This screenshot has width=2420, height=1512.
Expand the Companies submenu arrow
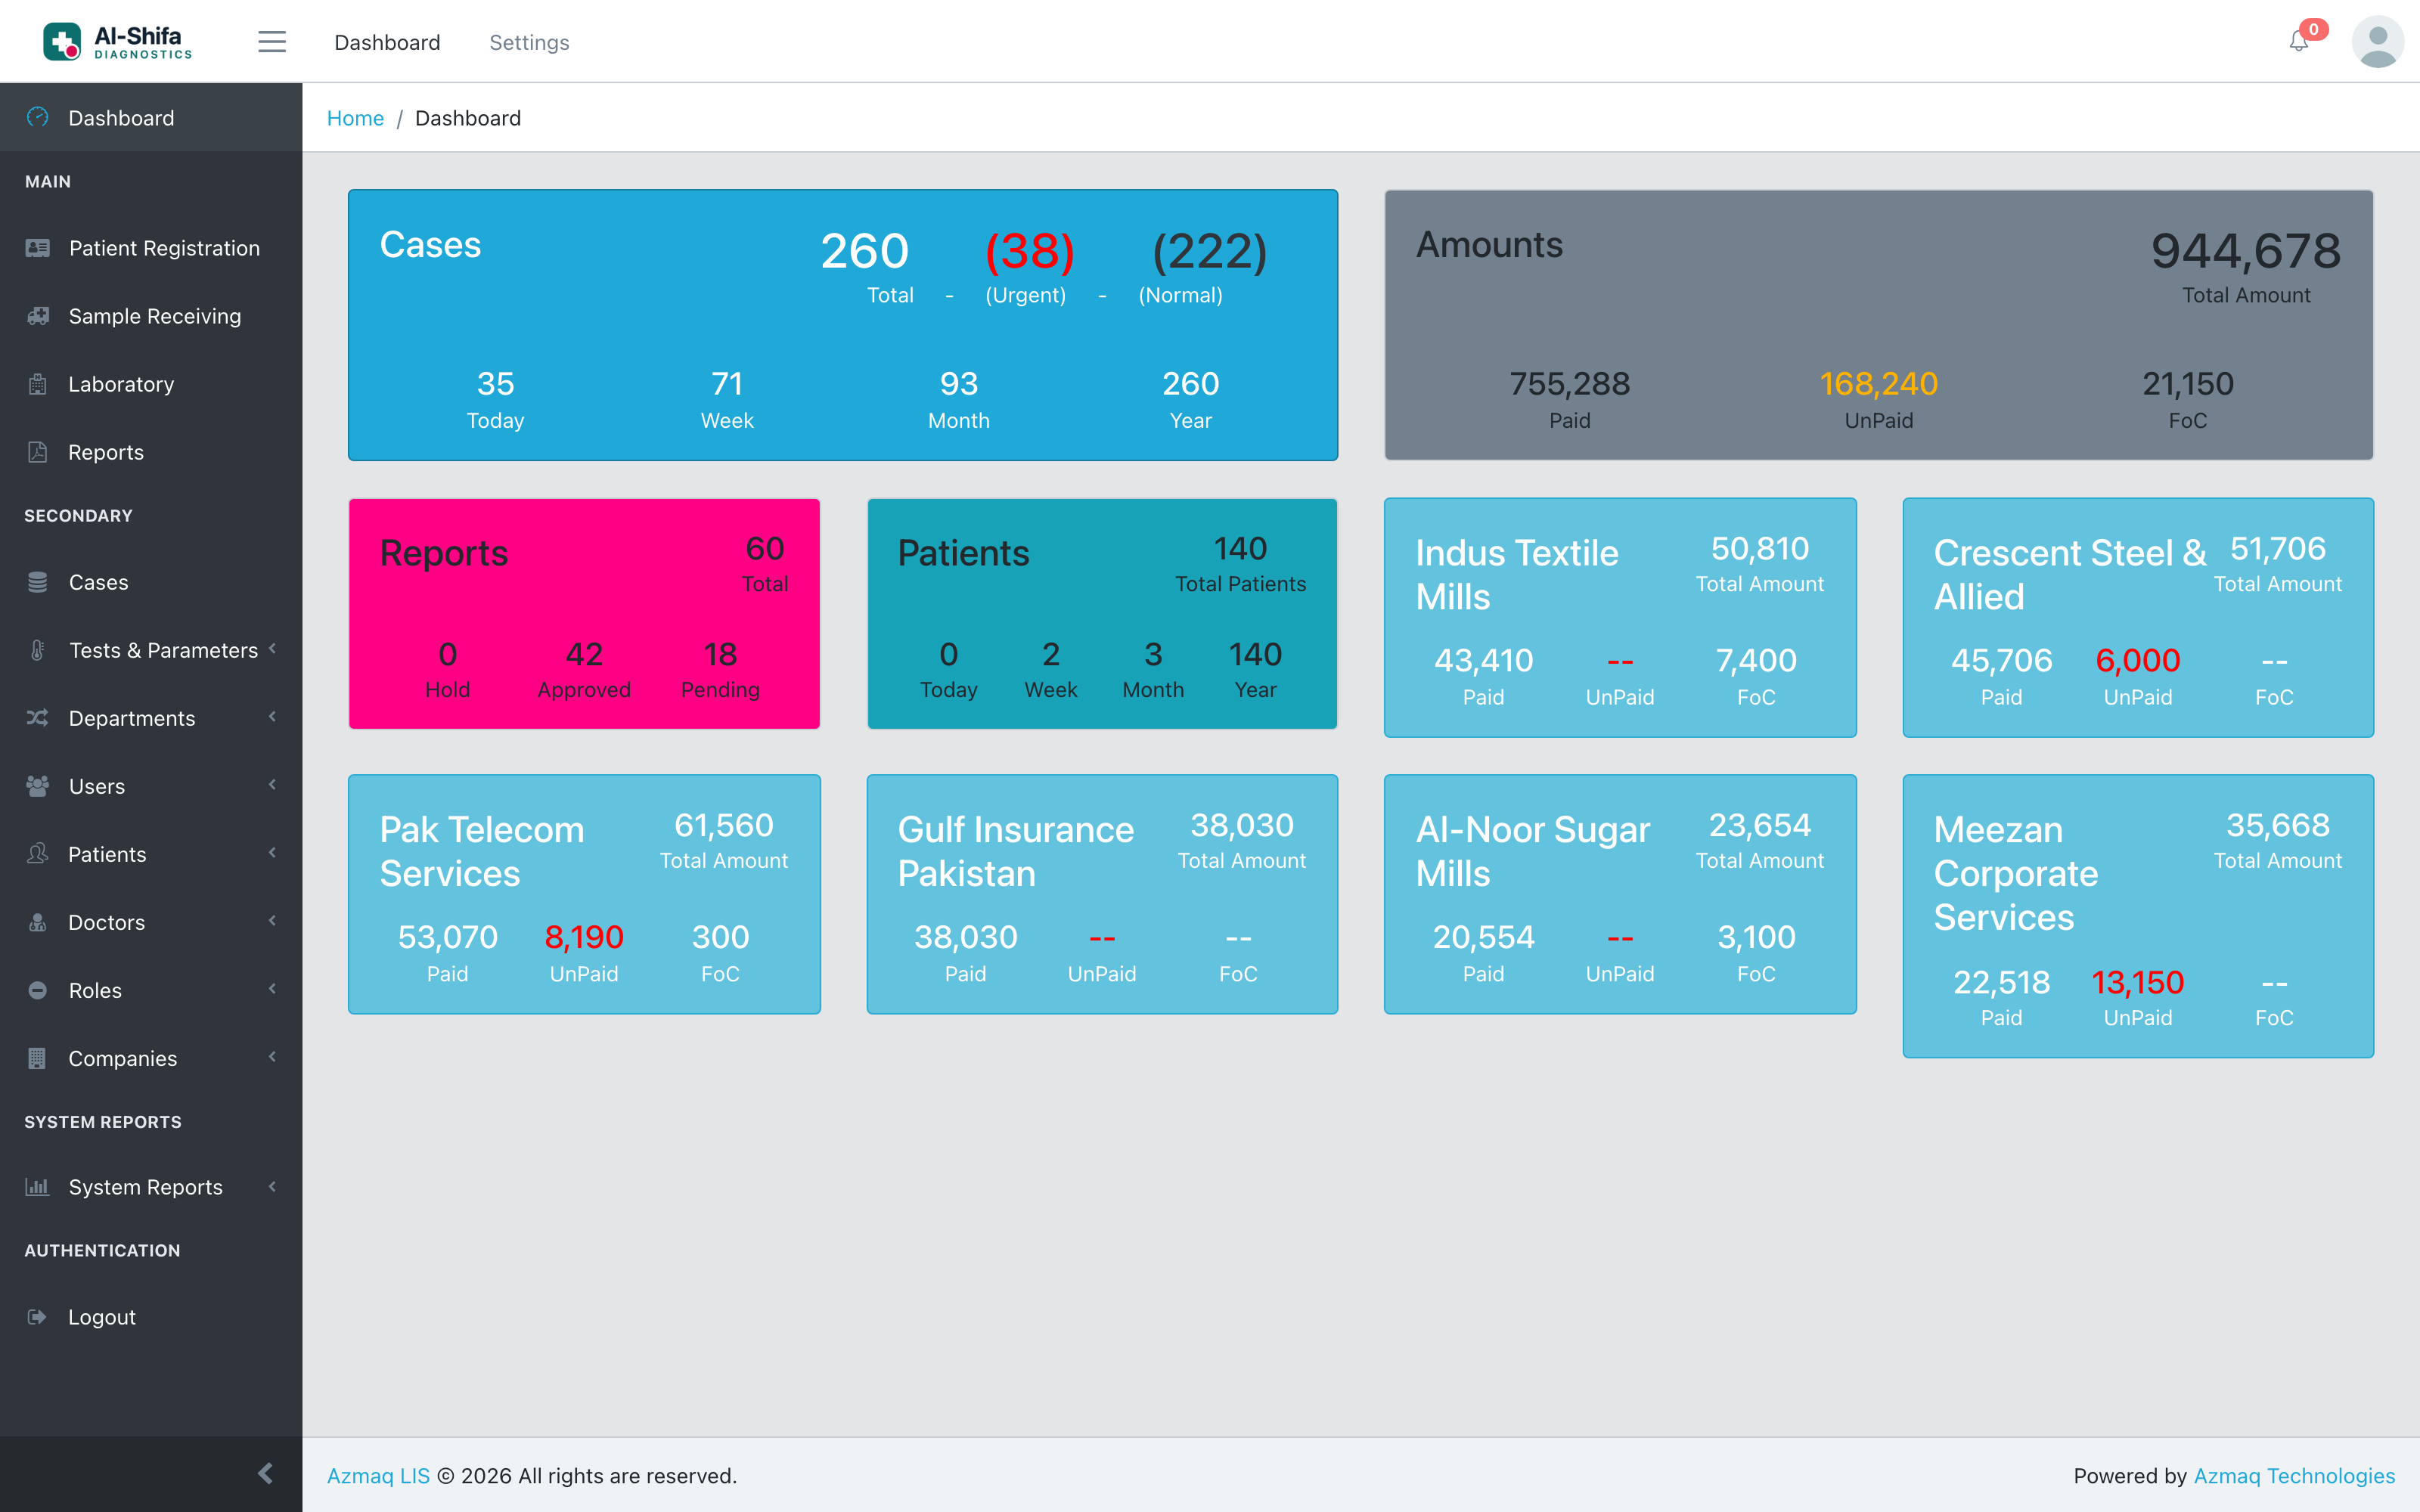pyautogui.click(x=272, y=1056)
